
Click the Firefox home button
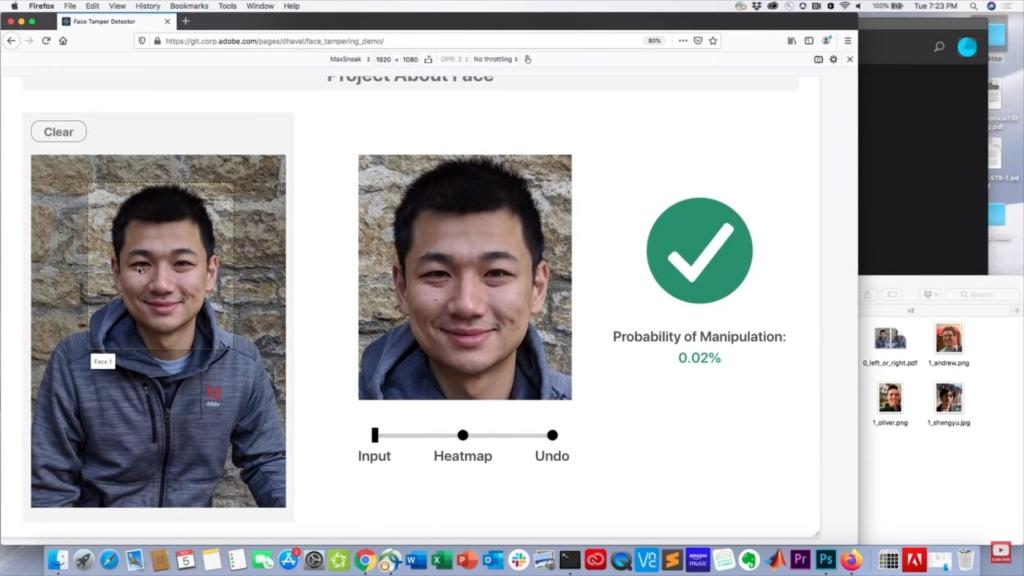[x=63, y=41]
